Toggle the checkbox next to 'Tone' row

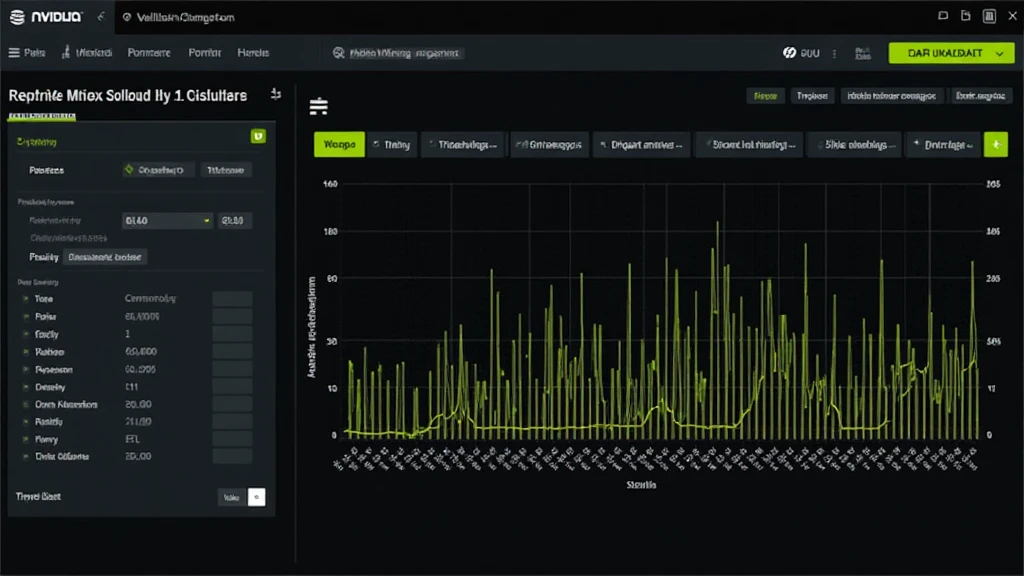tap(24, 299)
